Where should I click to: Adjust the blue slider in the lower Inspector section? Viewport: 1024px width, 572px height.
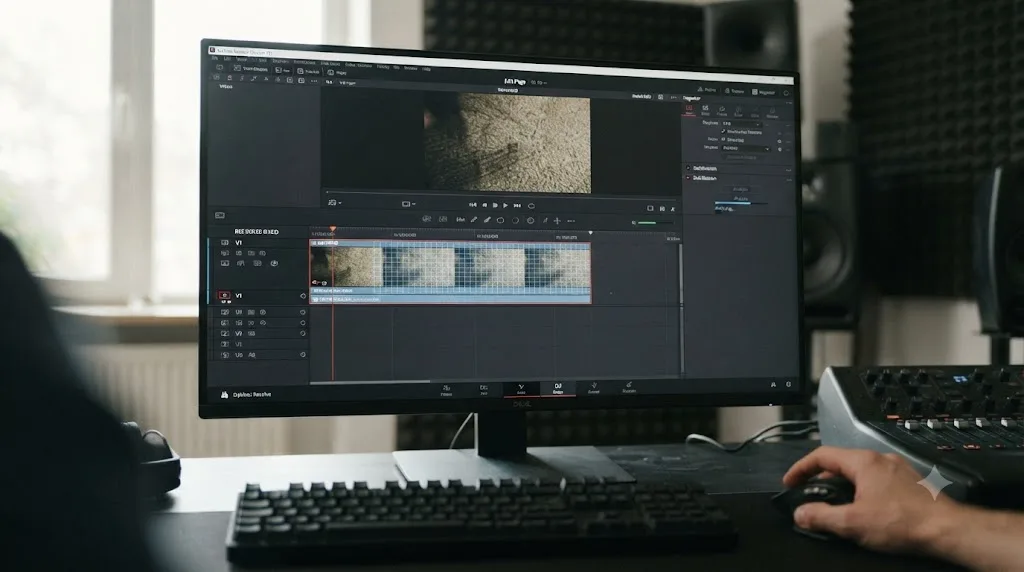[x=740, y=203]
